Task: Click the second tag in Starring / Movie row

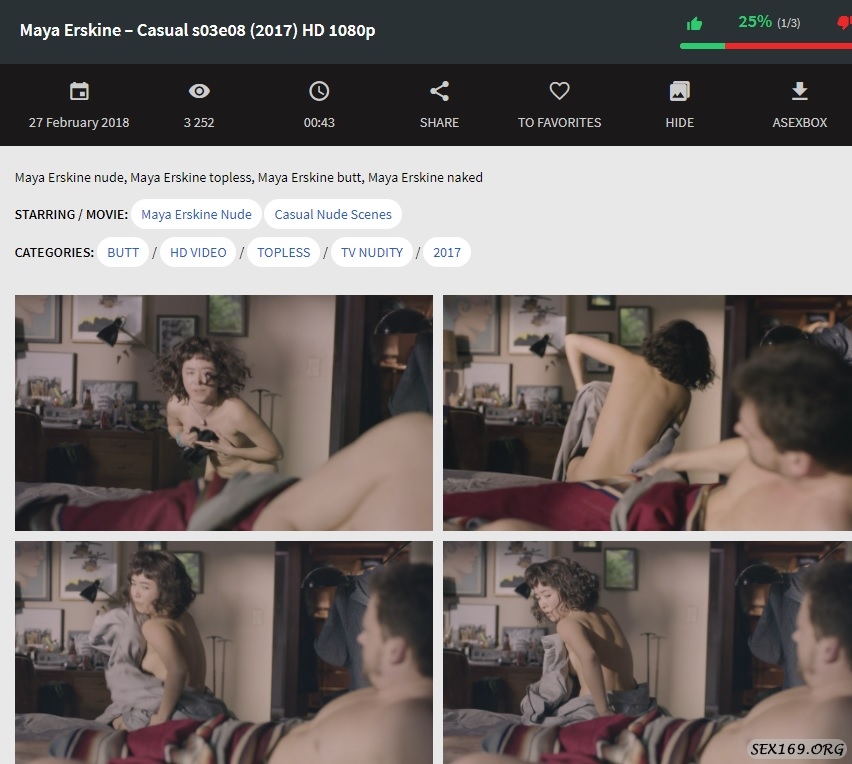Action: [x=333, y=214]
